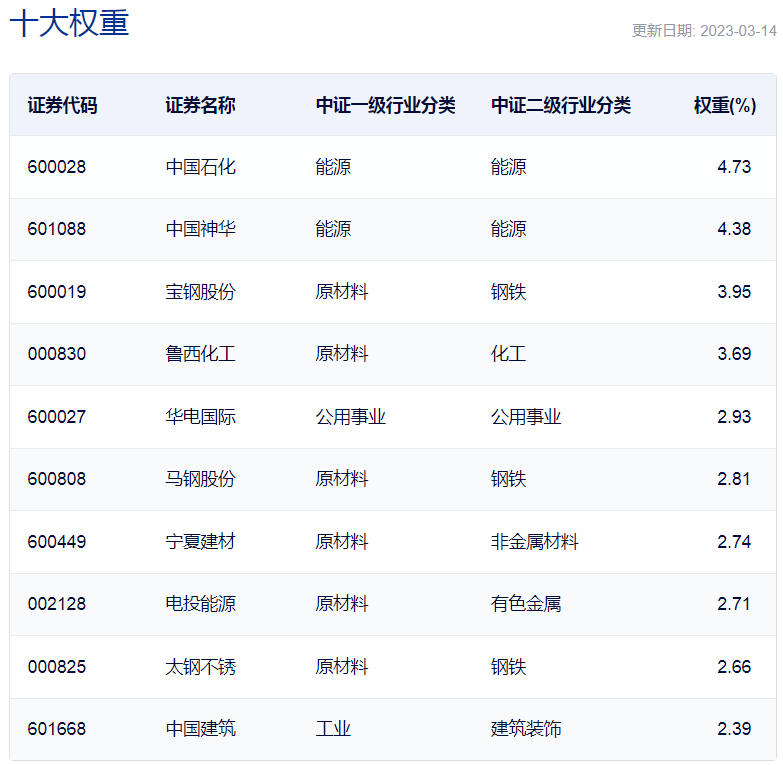Click weight value 2.81
The height and width of the screenshot is (765, 783).
(734, 479)
